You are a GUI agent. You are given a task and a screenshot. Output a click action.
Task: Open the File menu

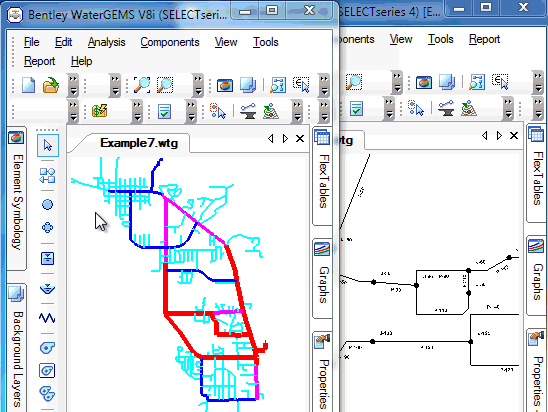tap(31, 42)
